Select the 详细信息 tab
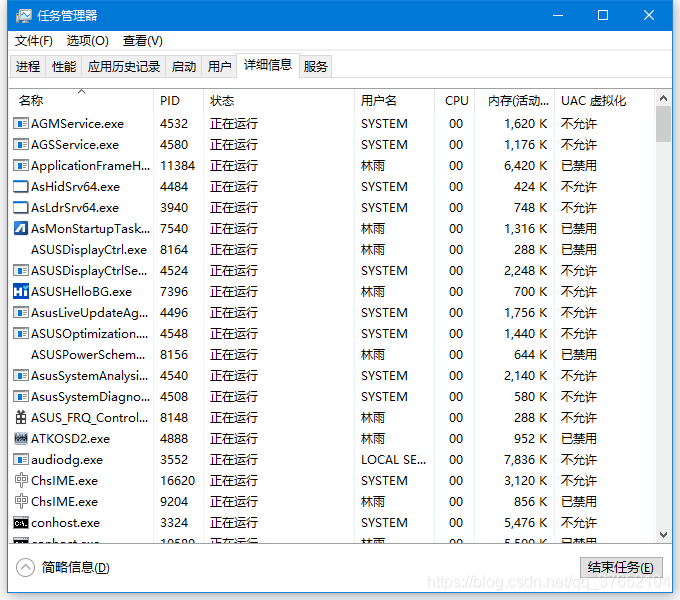This screenshot has height=600, width=680. [x=268, y=65]
